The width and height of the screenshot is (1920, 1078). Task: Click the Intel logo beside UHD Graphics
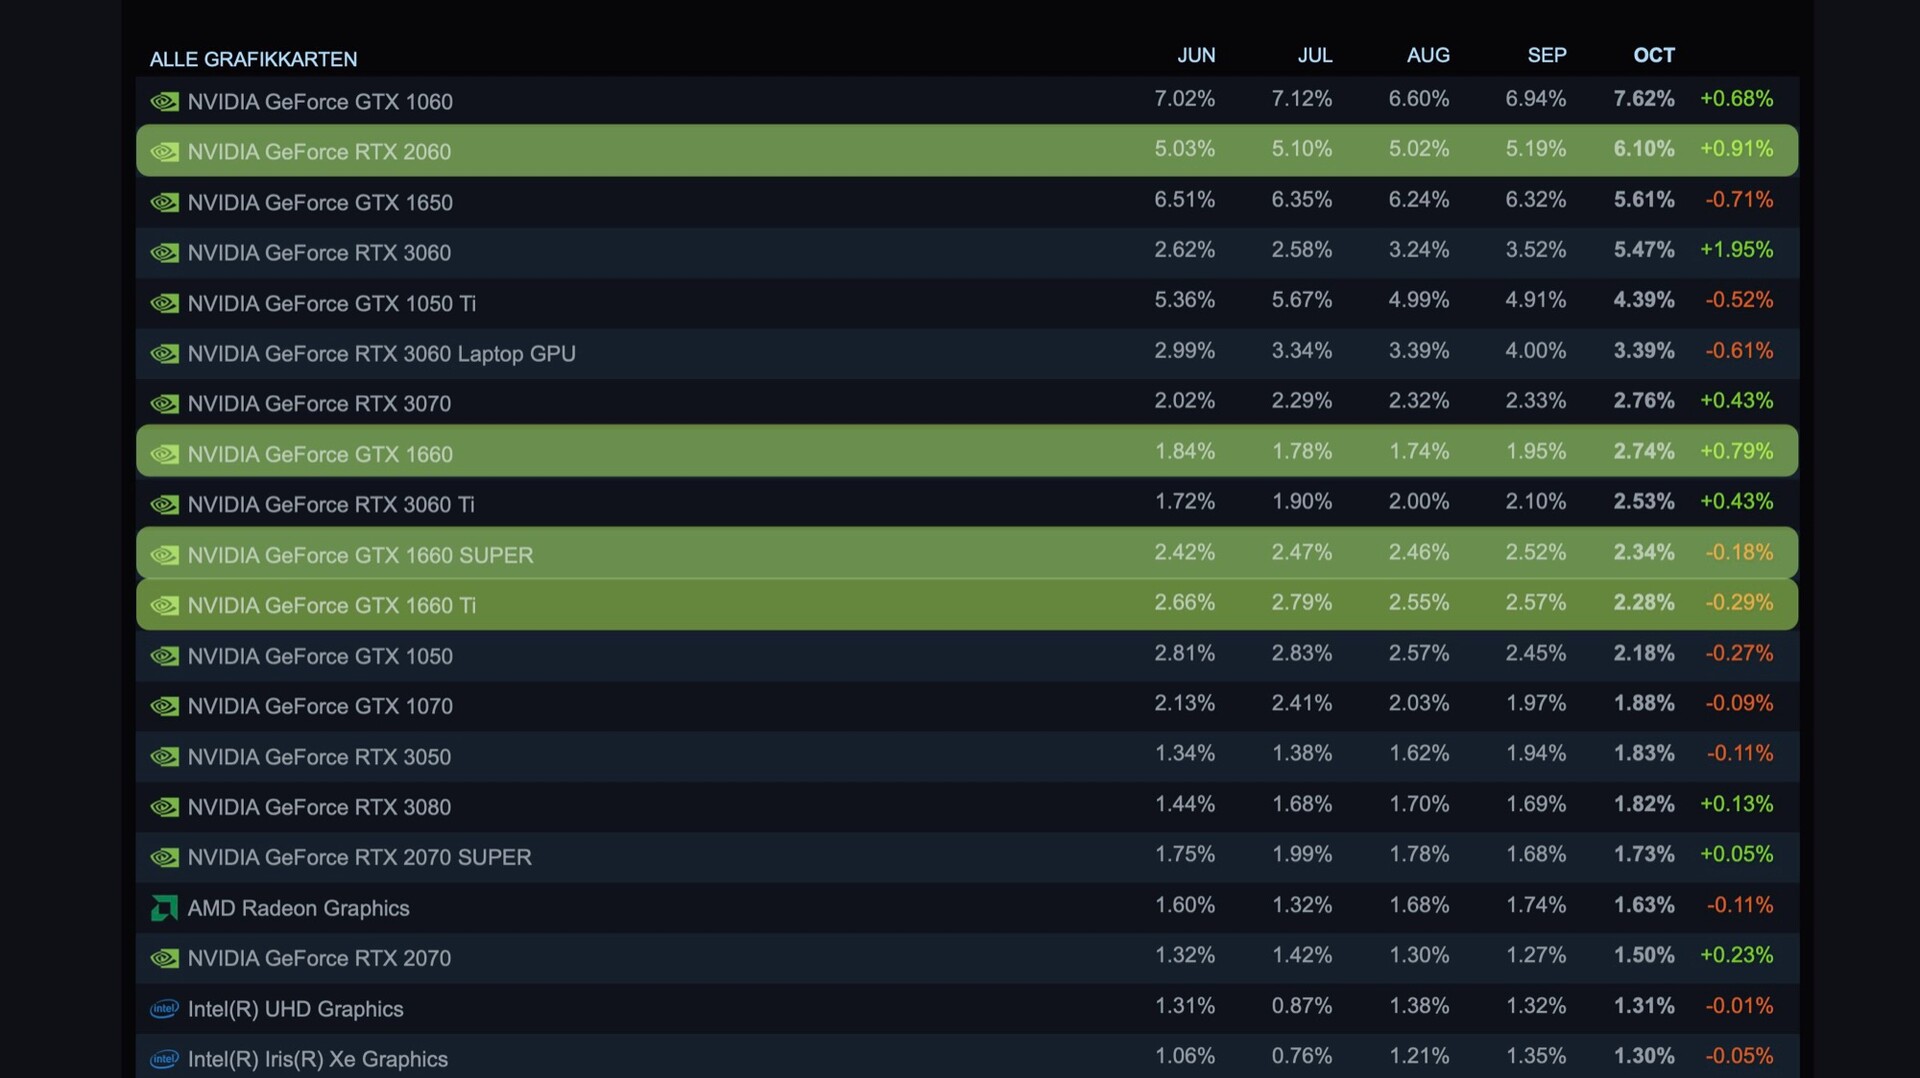coord(164,1009)
